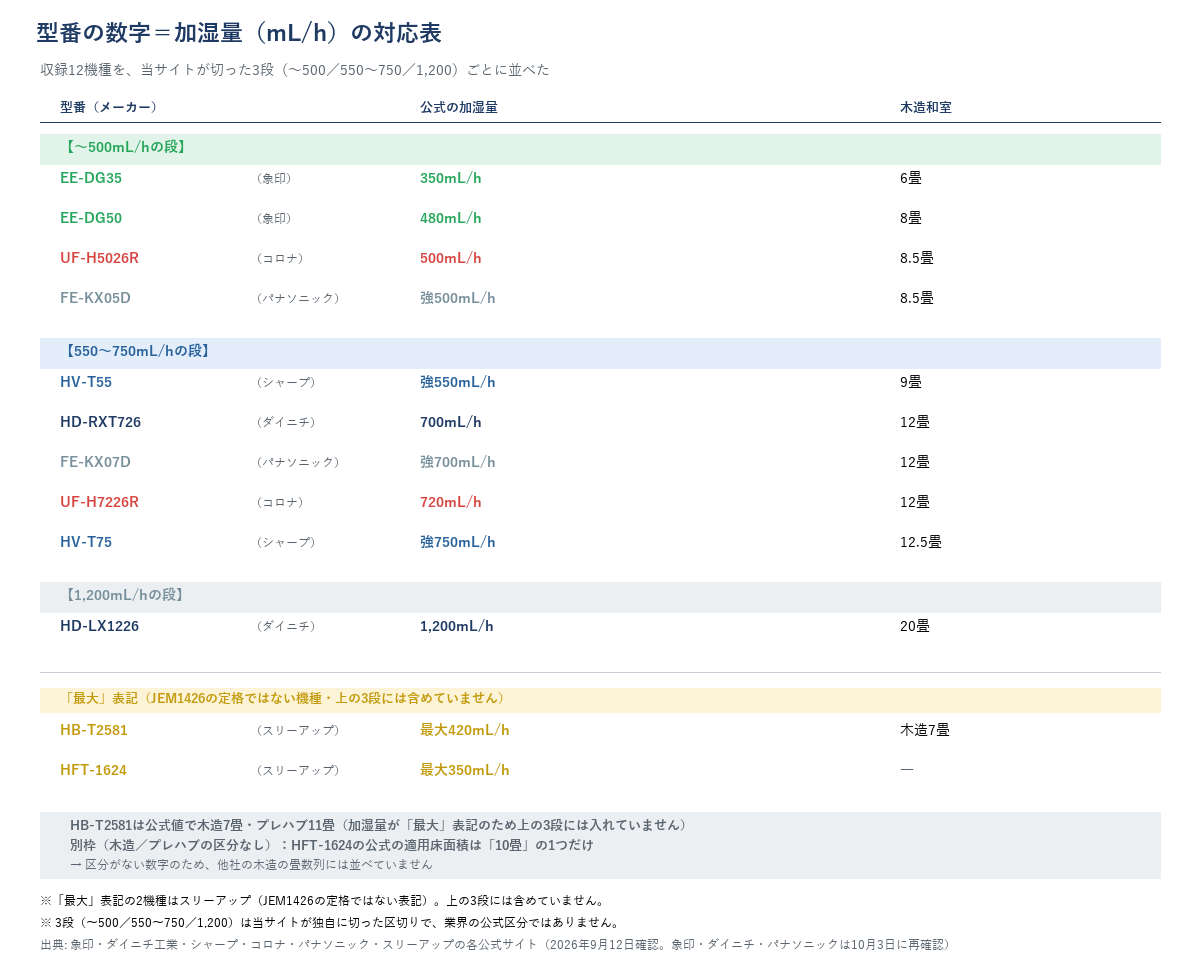
Task: Click the 出典 source line
Action: pos(498,945)
